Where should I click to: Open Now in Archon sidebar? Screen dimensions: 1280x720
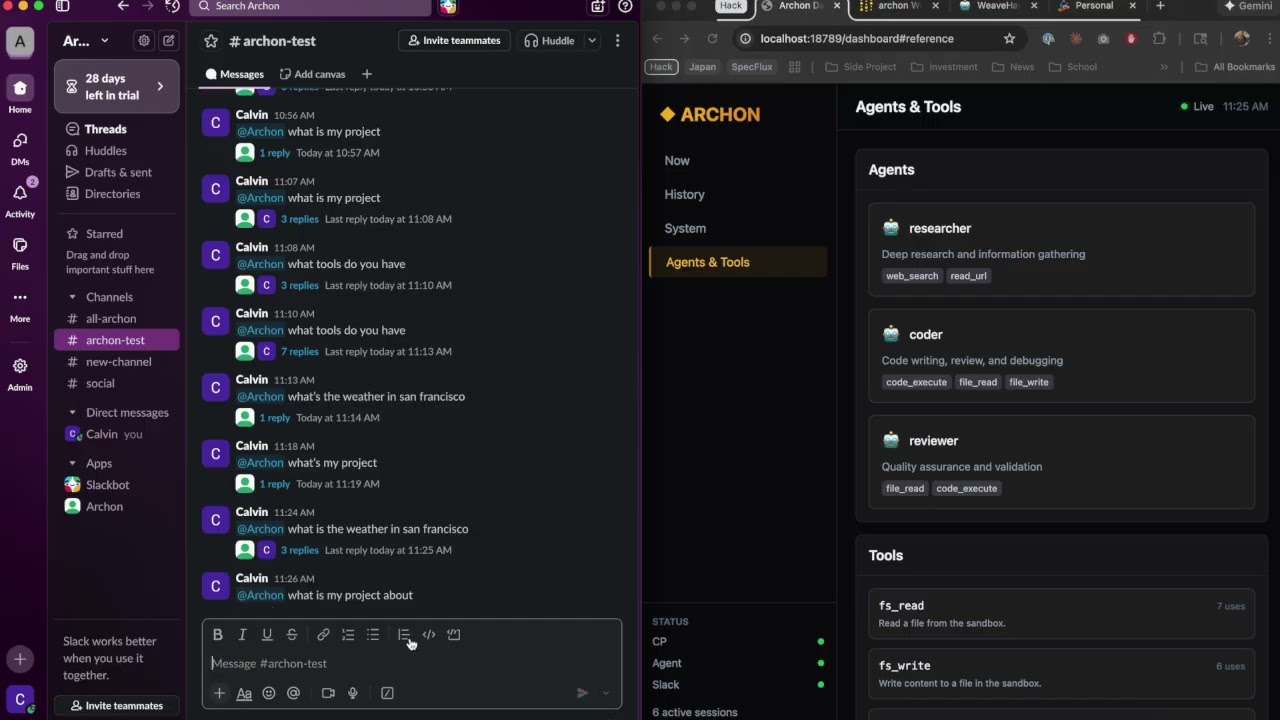[x=738, y=161]
